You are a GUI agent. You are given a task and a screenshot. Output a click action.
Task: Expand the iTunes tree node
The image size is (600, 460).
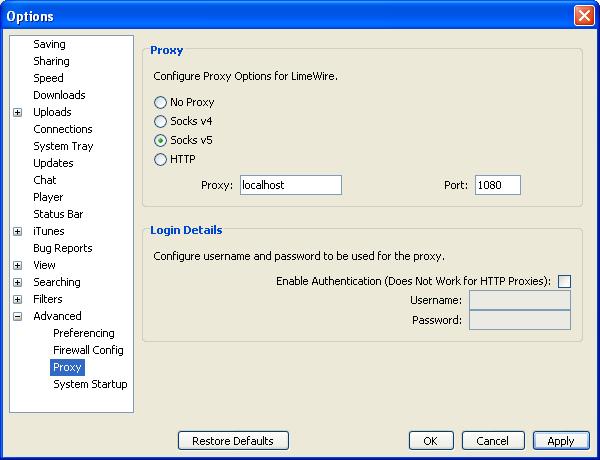[x=18, y=231]
